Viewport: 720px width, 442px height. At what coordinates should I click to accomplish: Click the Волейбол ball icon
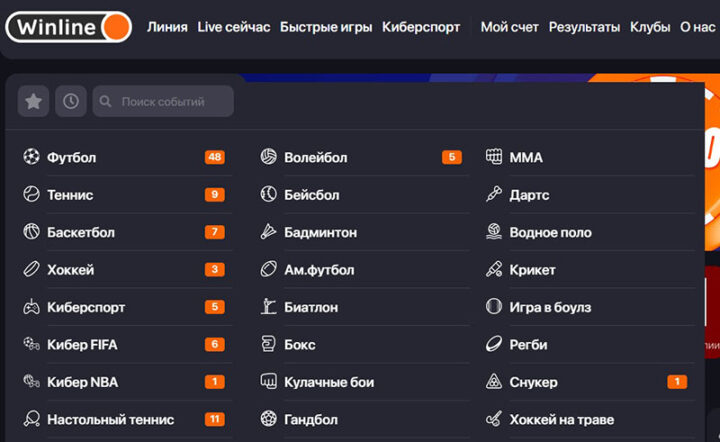pyautogui.click(x=269, y=157)
